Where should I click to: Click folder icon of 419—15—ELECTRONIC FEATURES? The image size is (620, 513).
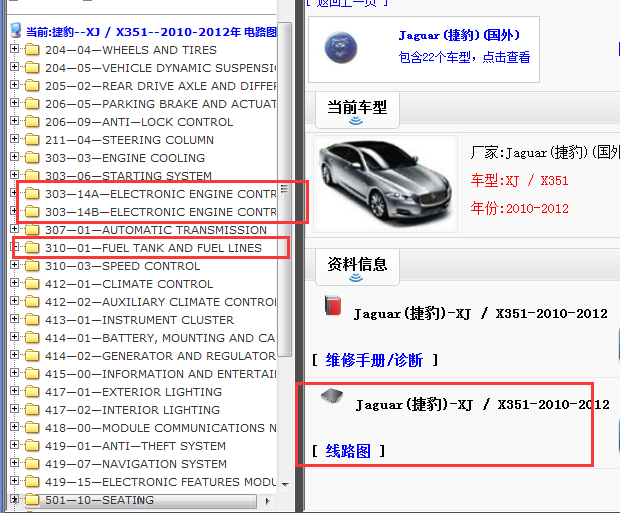click(32, 482)
